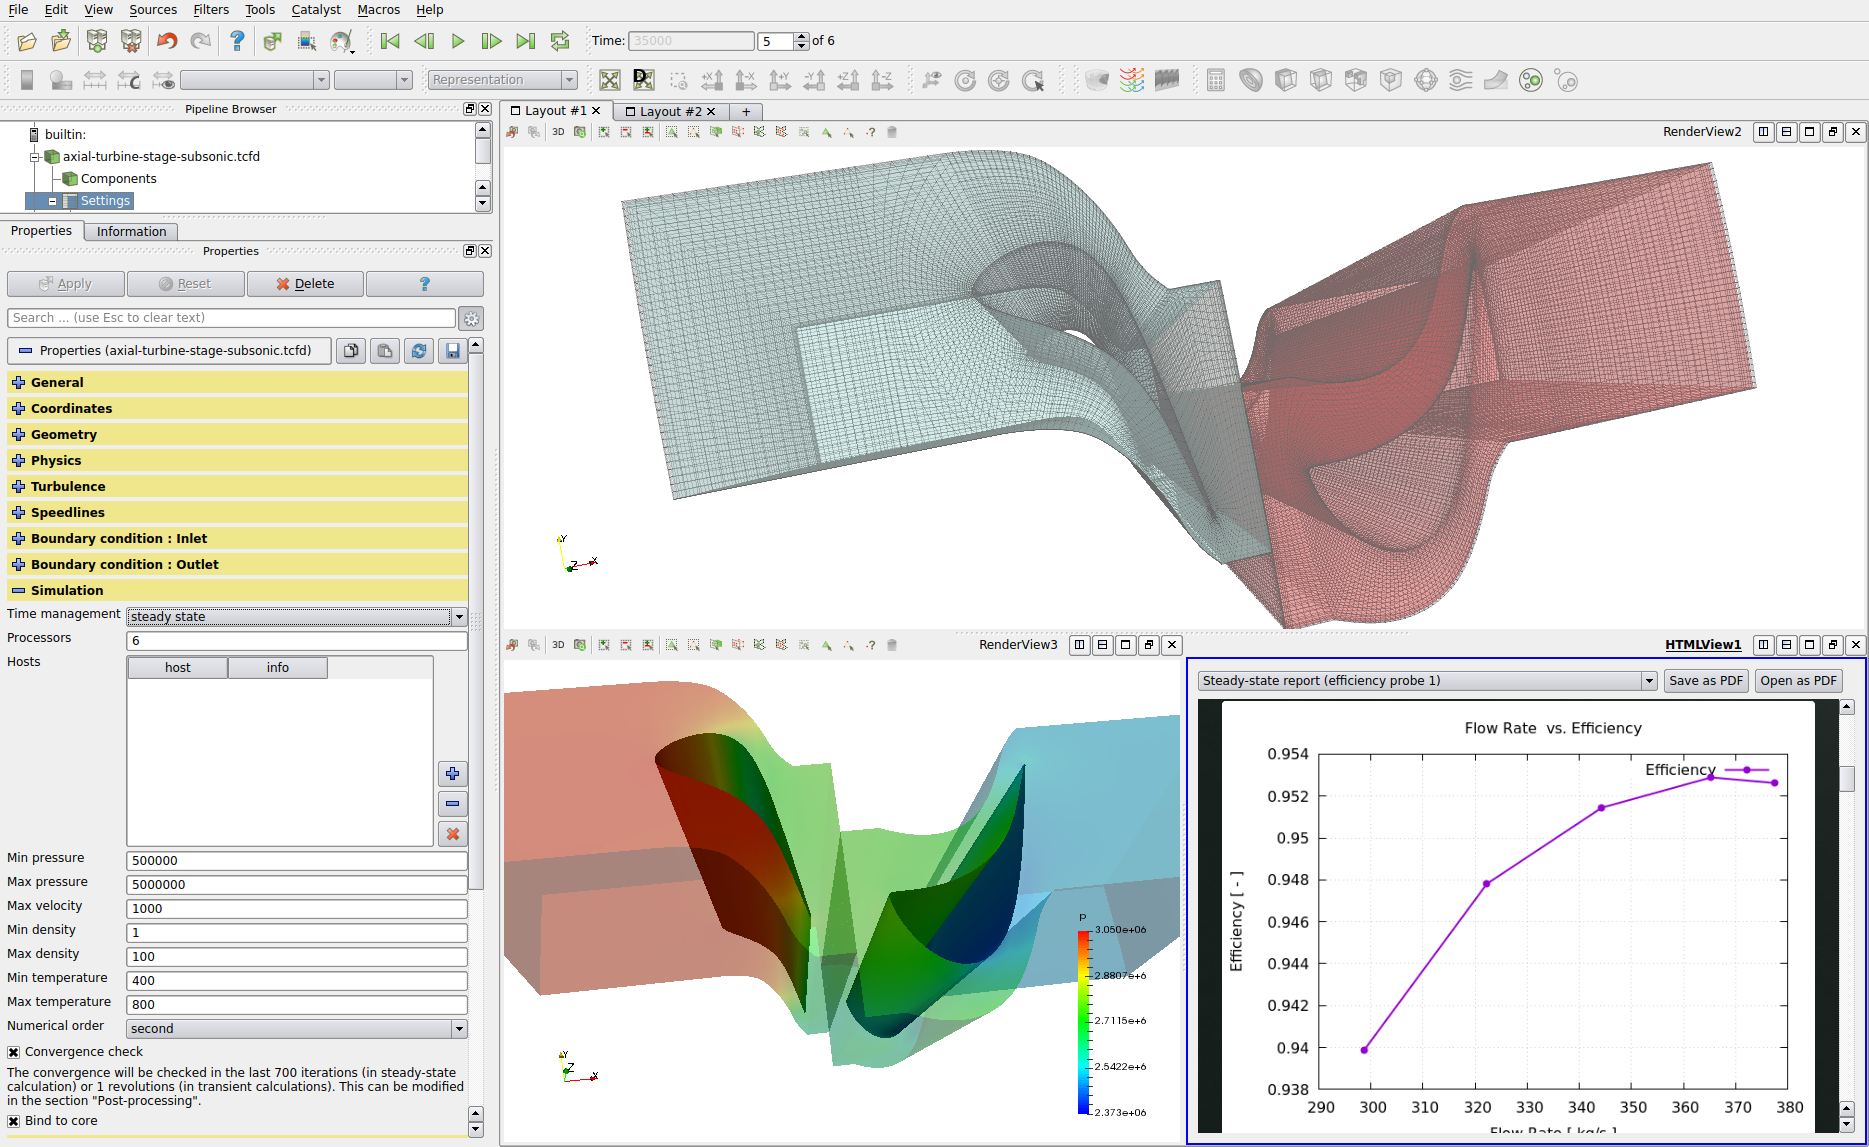Click the Play animation button

click(x=458, y=41)
